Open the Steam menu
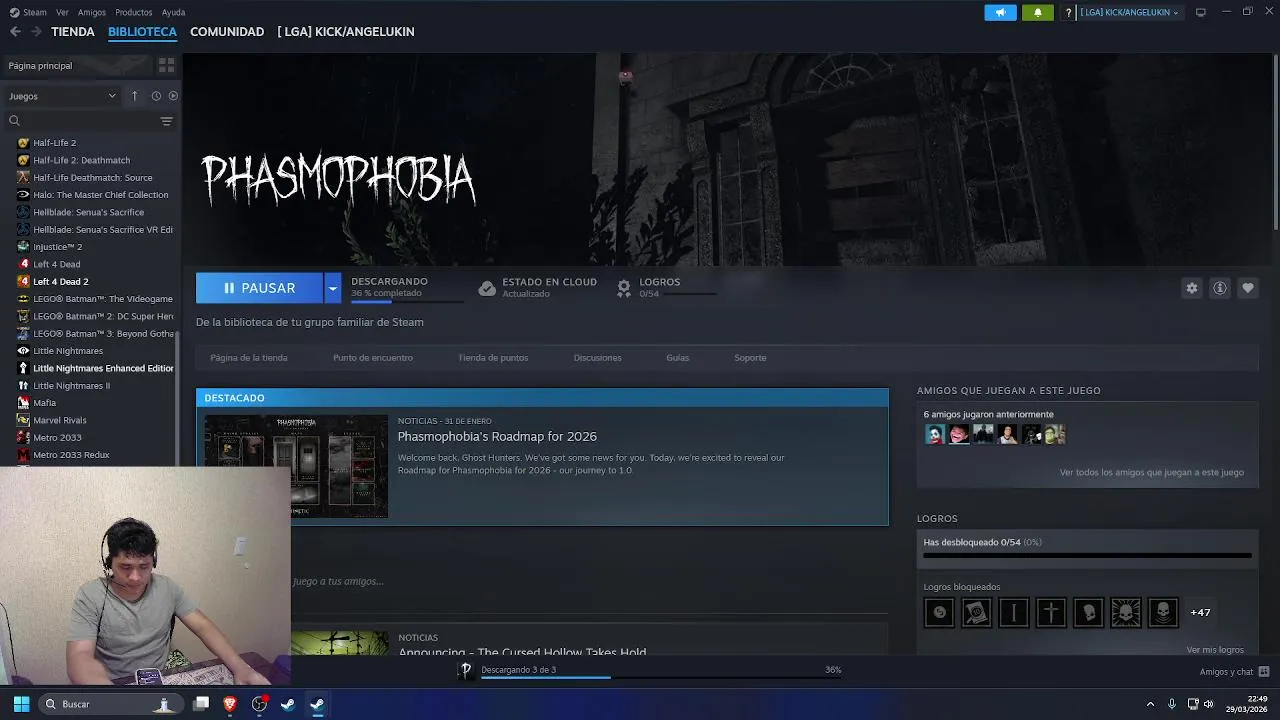This screenshot has width=1280, height=720. point(28,12)
